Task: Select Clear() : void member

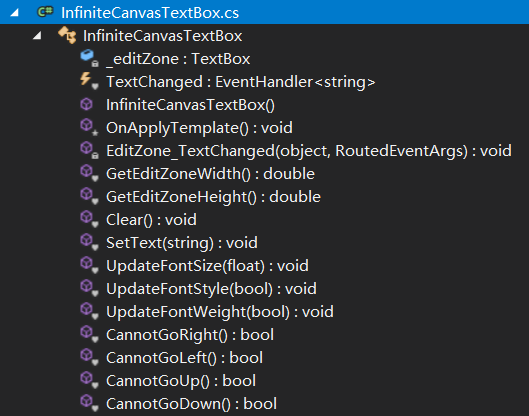Action: [151, 220]
